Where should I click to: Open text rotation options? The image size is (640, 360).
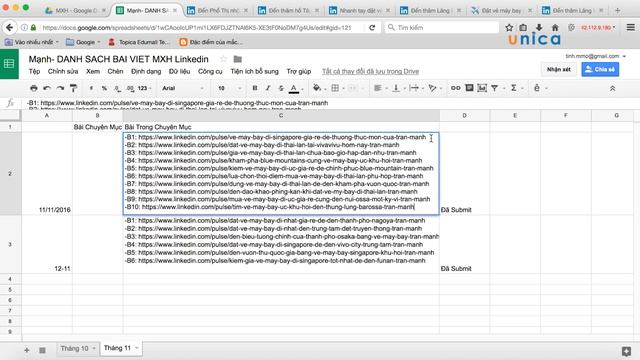[x=433, y=88]
